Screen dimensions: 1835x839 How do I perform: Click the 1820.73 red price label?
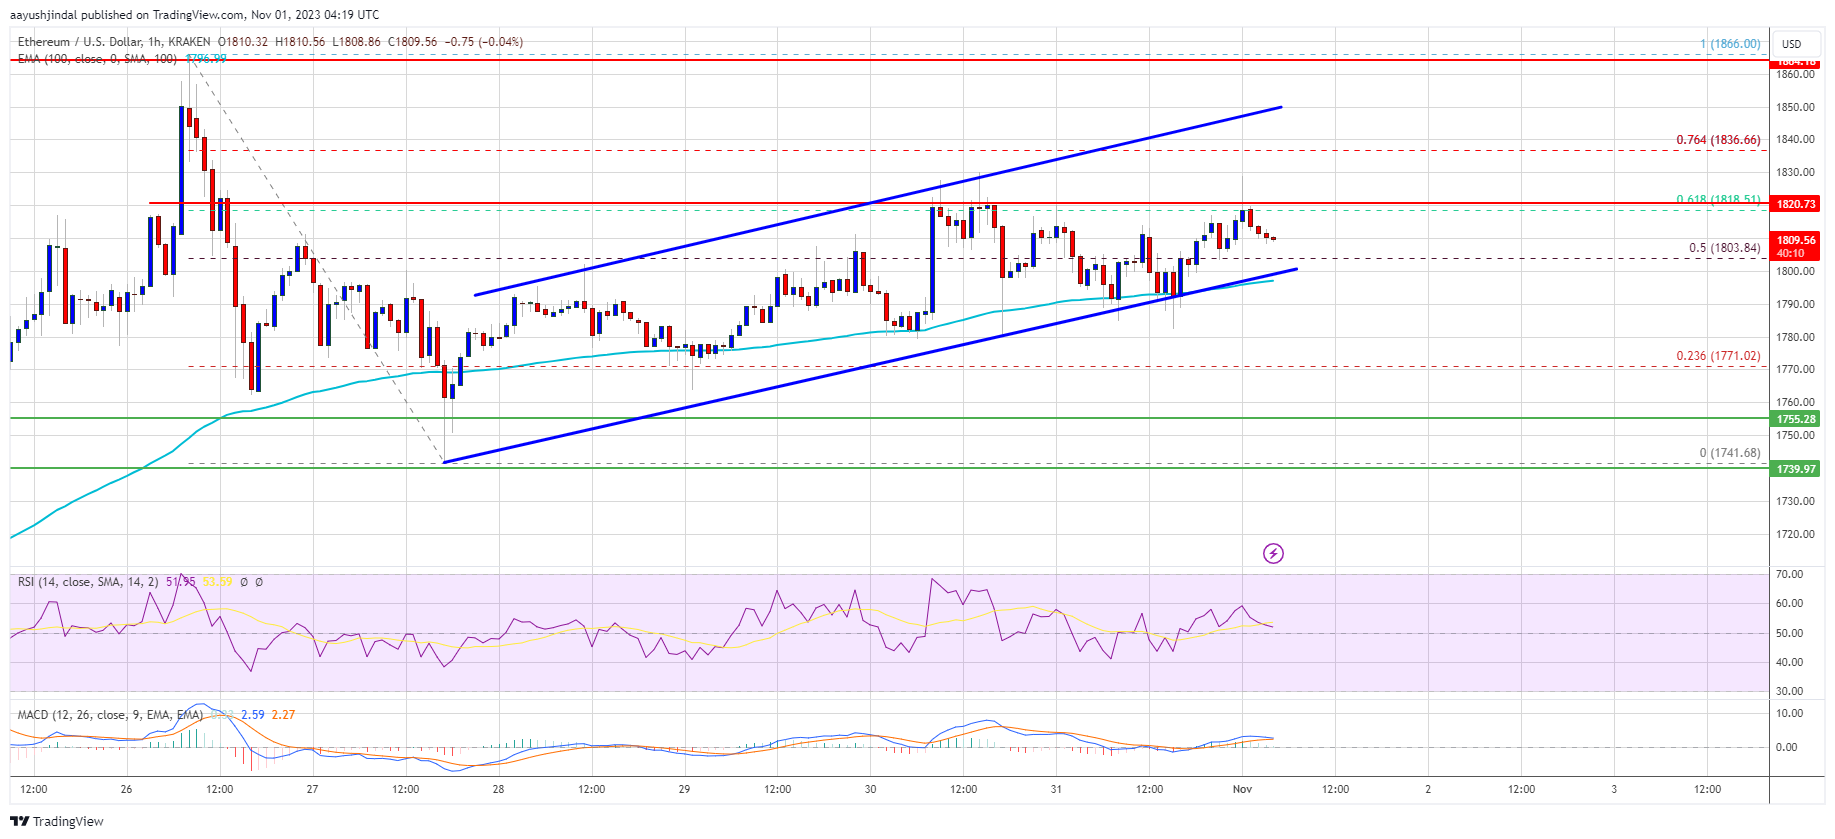coord(1795,204)
